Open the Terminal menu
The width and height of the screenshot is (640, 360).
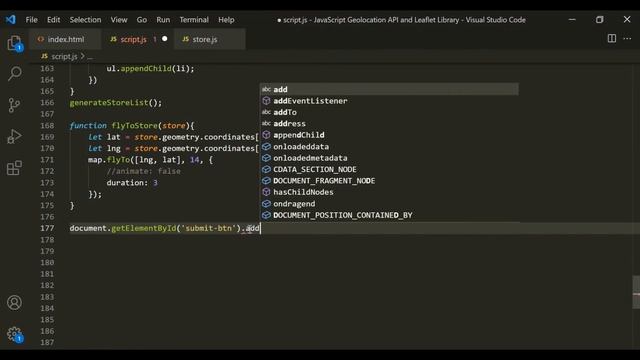[x=194, y=20]
